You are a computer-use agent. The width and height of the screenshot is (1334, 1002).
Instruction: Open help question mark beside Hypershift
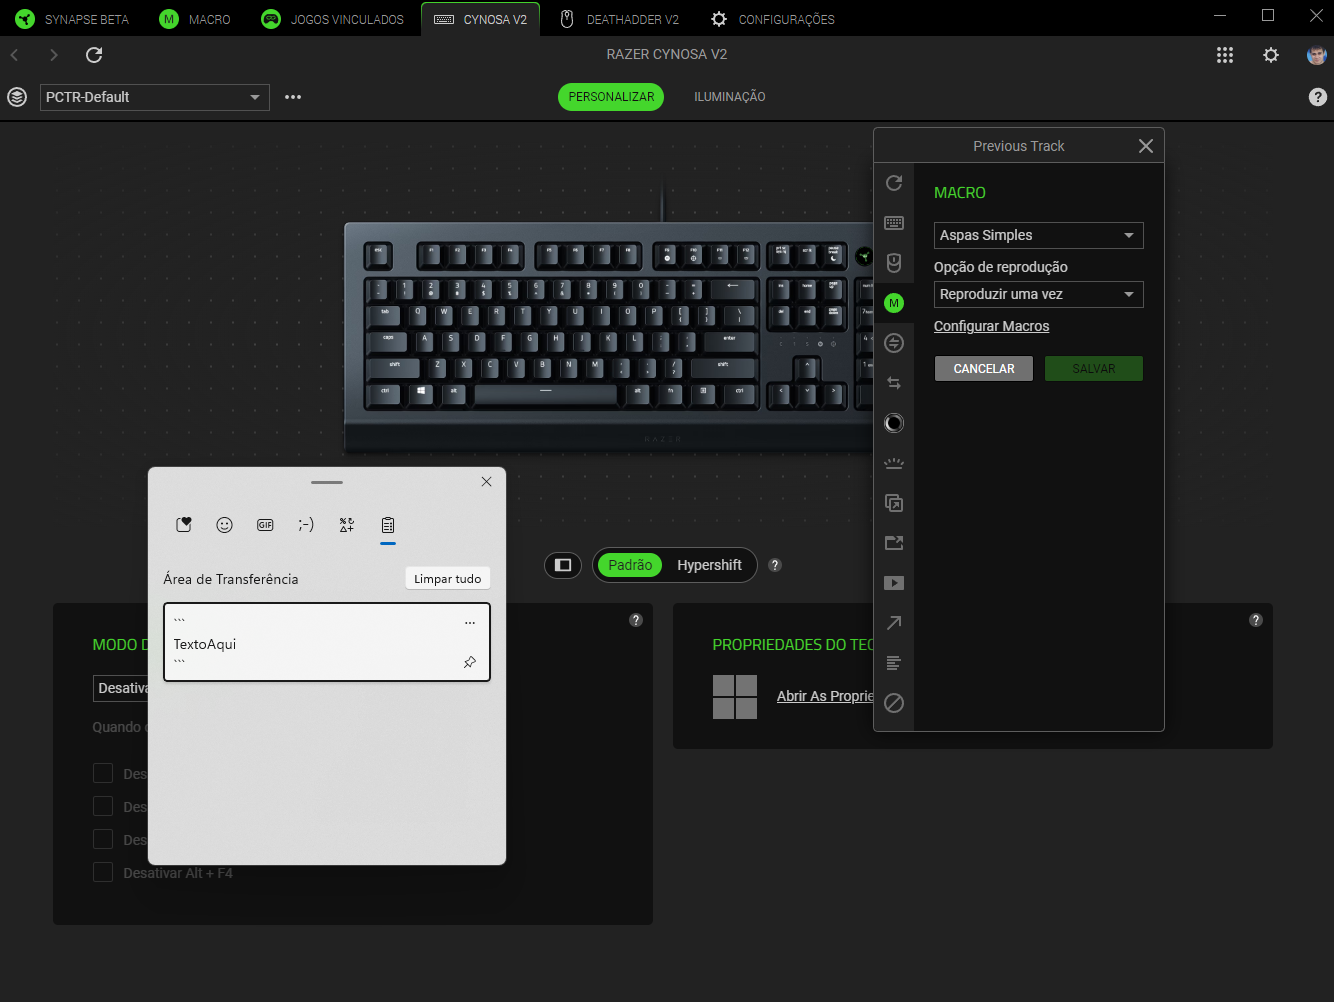[x=775, y=565]
